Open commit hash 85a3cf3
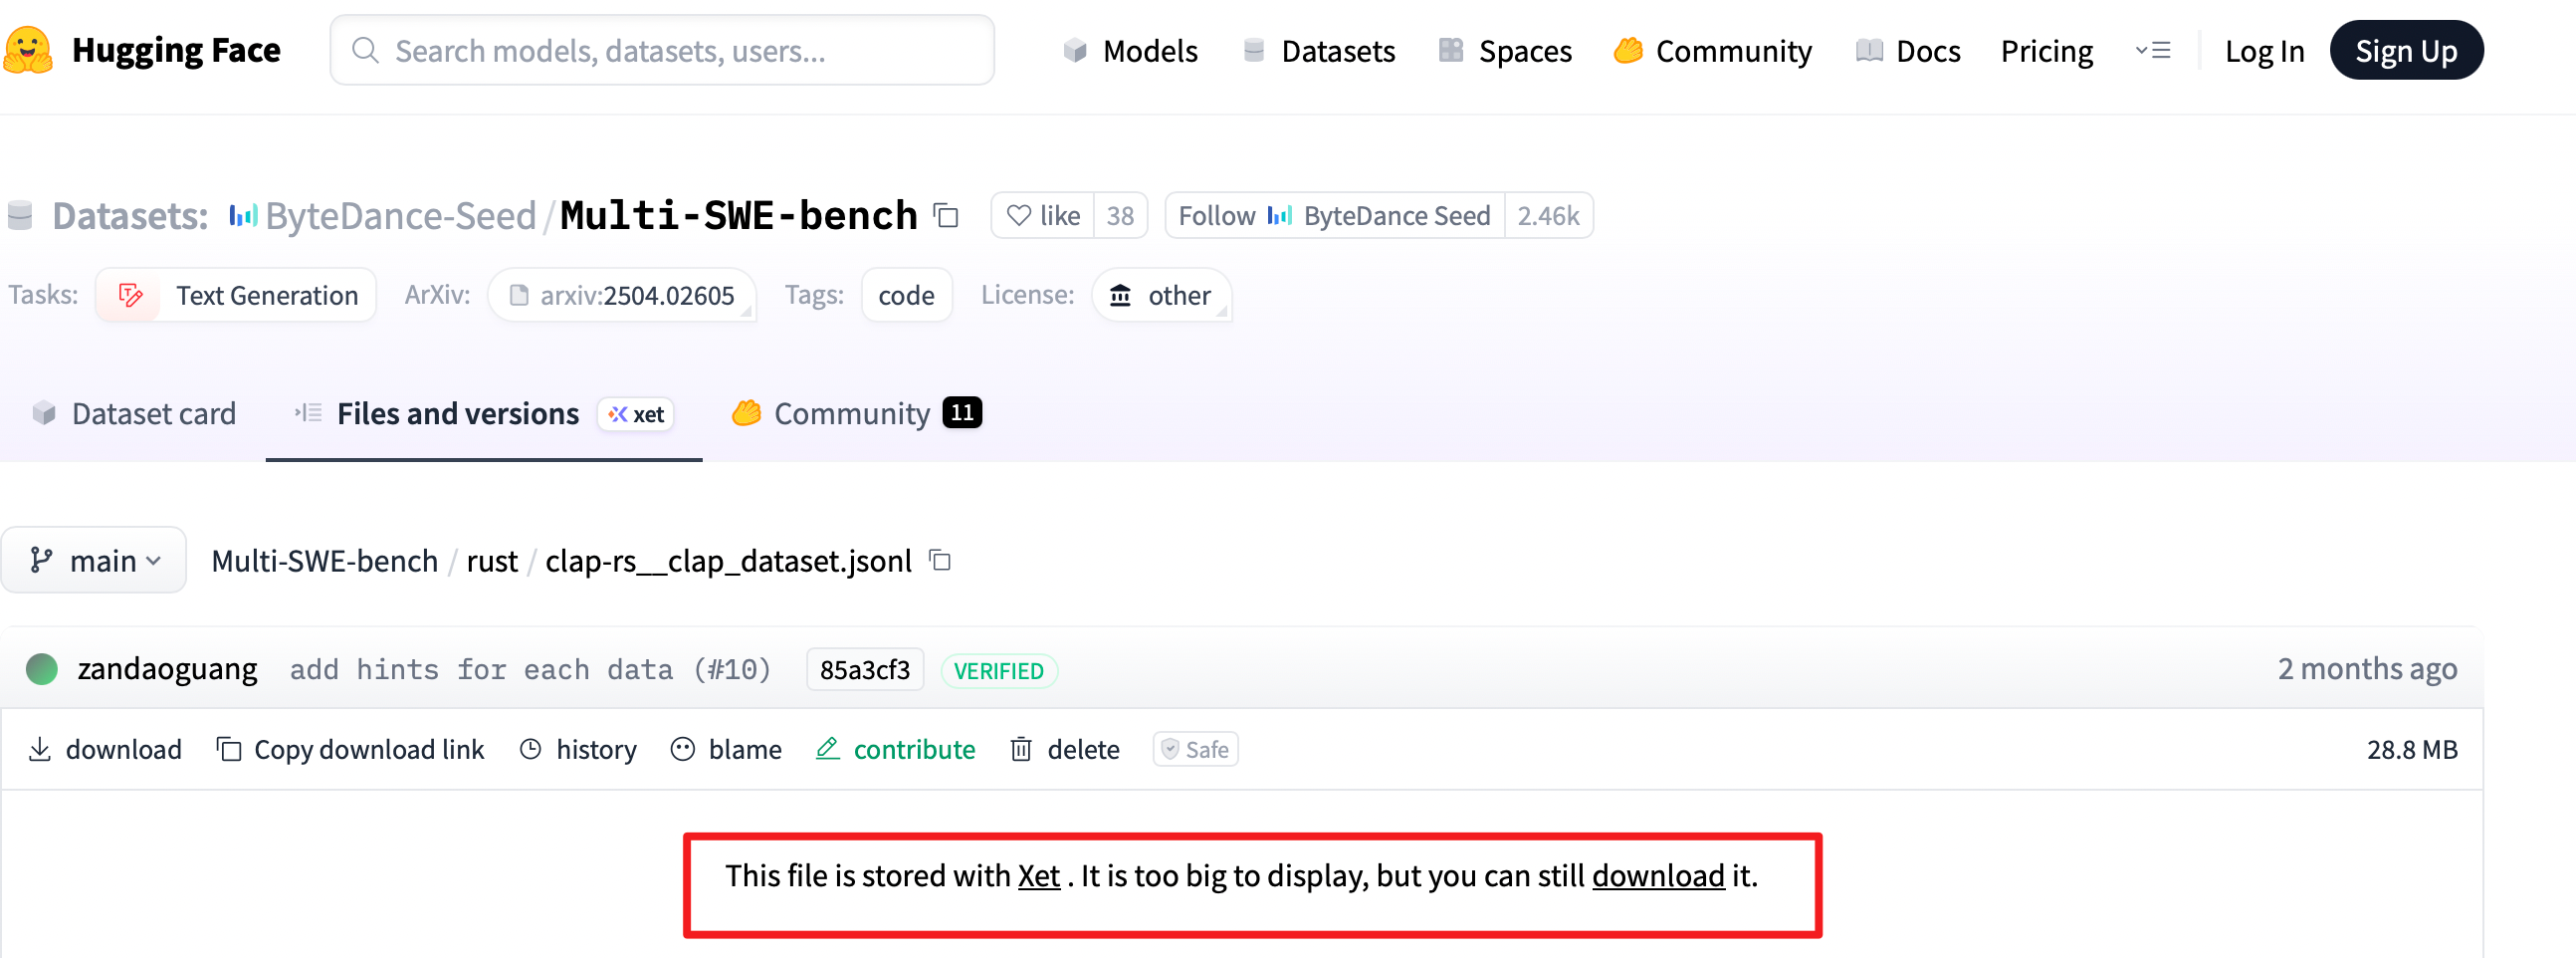Viewport: 2576px width, 958px height. tap(865, 669)
